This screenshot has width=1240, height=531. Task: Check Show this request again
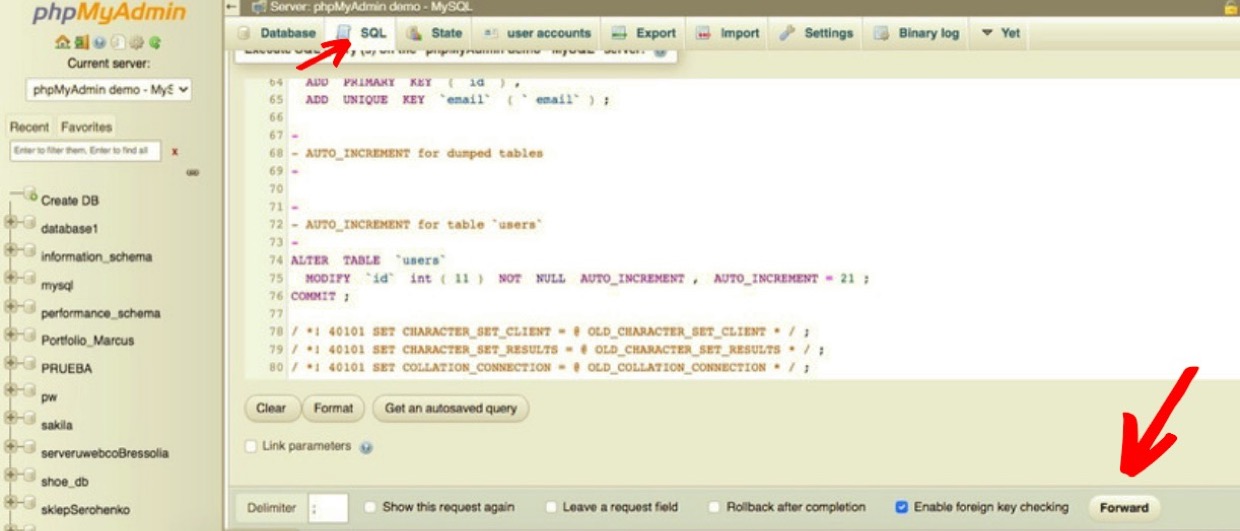coord(371,507)
